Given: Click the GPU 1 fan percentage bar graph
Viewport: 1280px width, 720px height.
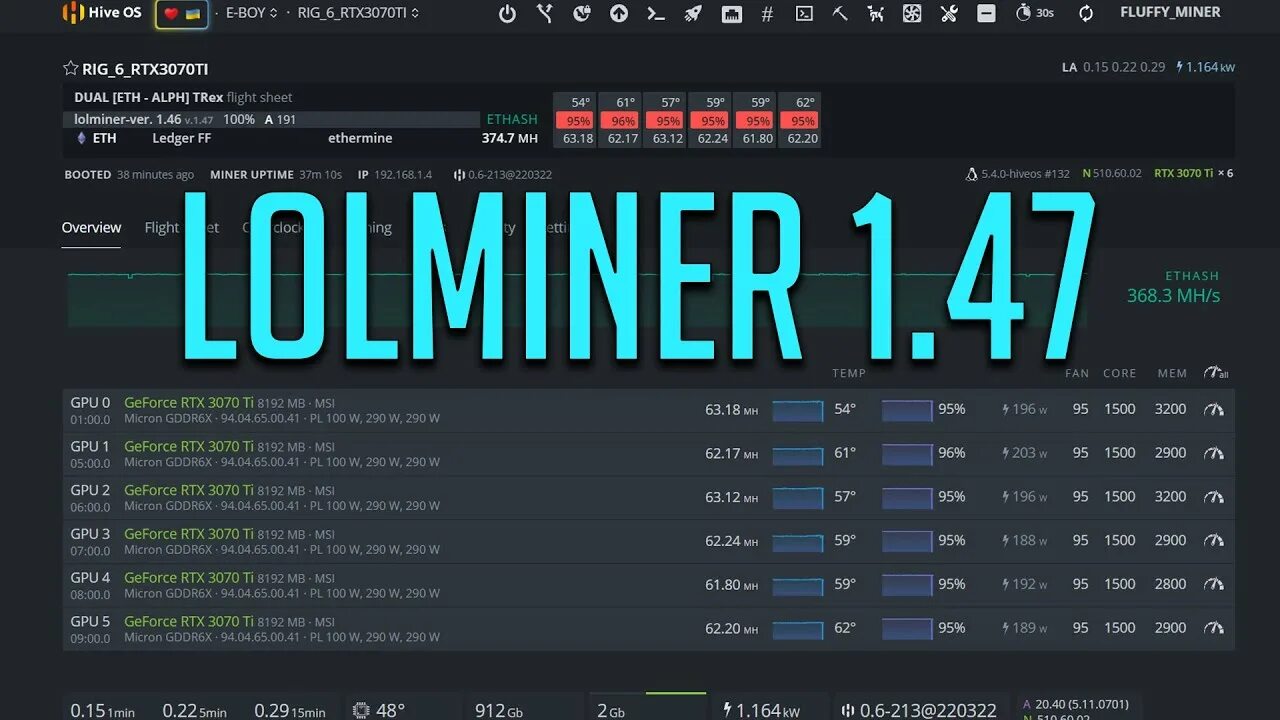Looking at the screenshot, I should 907,454.
